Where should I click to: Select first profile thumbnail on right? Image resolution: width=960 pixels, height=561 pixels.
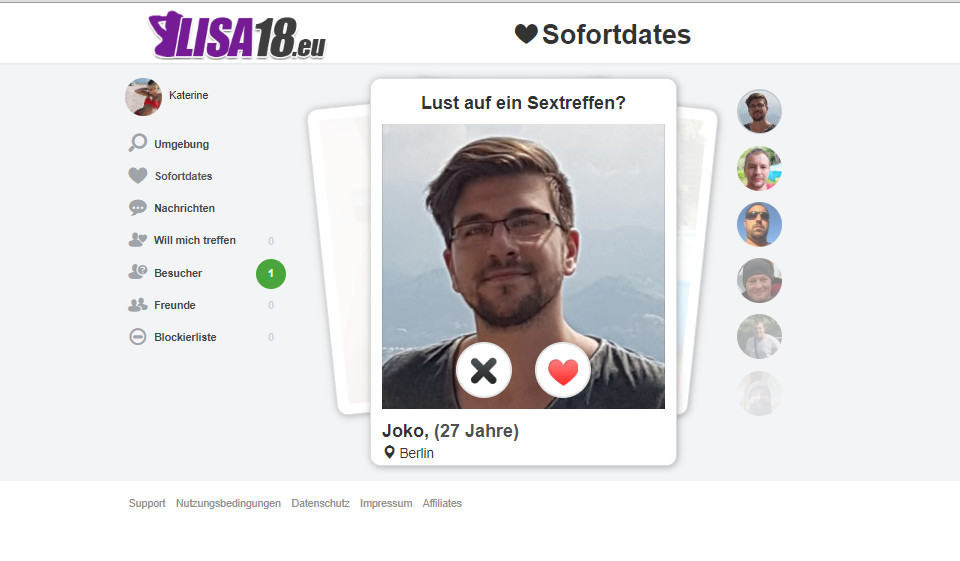[x=759, y=111]
